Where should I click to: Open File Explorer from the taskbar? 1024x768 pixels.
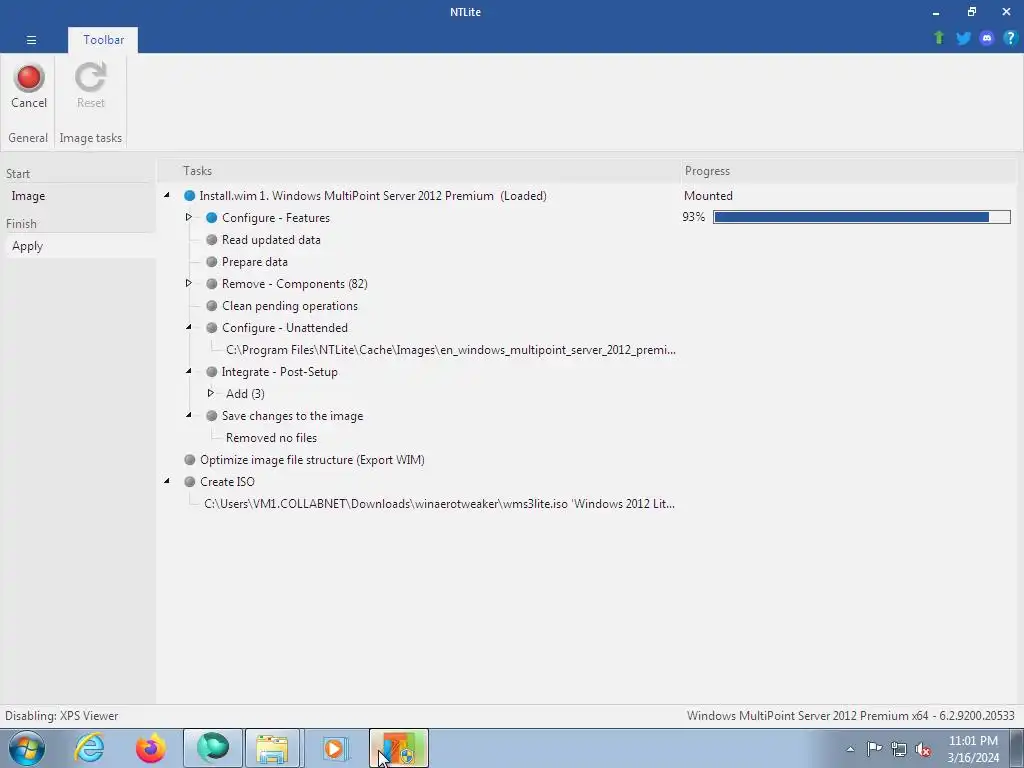point(272,748)
